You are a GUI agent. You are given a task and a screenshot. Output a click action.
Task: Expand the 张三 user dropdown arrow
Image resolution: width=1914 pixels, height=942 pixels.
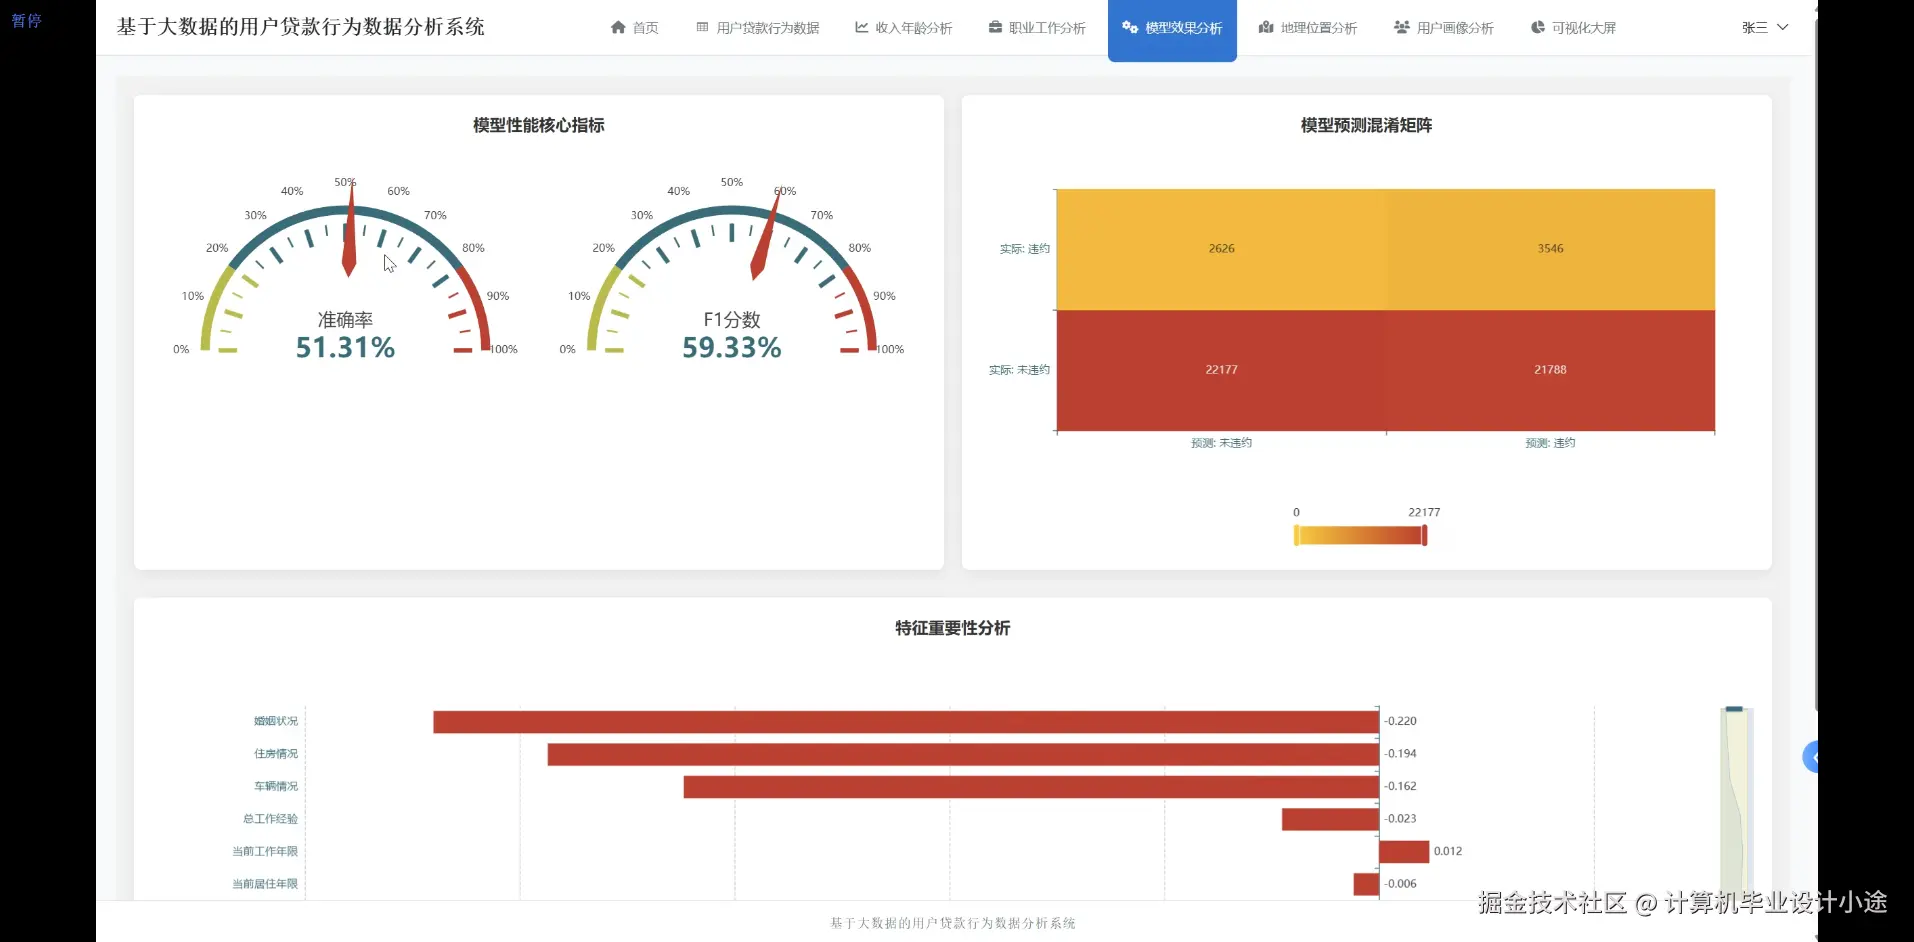[1782, 27]
